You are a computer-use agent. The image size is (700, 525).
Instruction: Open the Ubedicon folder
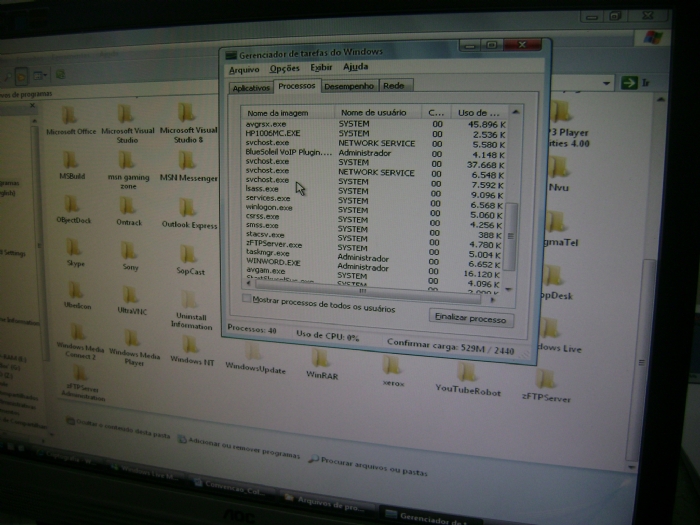click(x=76, y=296)
